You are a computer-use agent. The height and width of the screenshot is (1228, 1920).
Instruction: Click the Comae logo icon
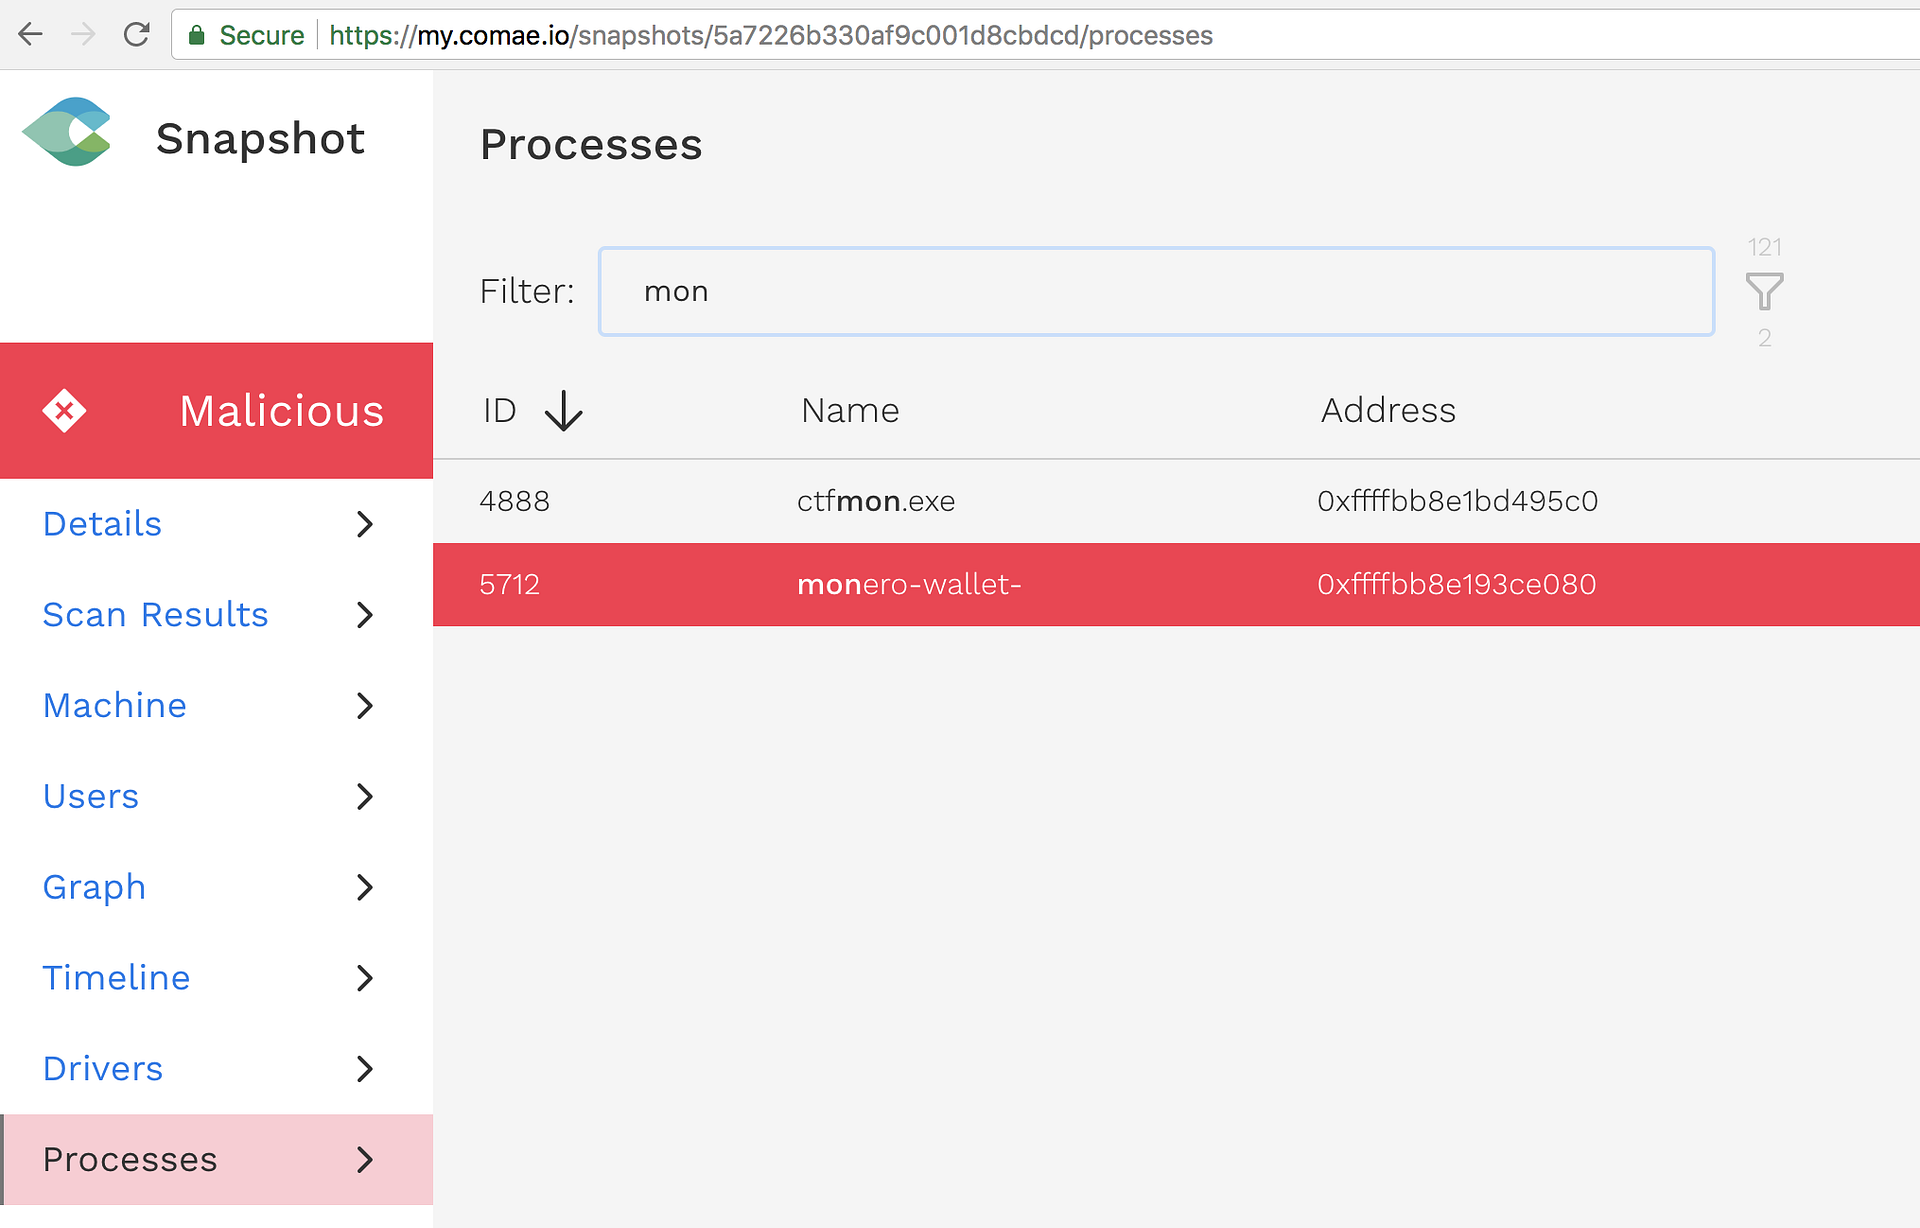[x=67, y=132]
